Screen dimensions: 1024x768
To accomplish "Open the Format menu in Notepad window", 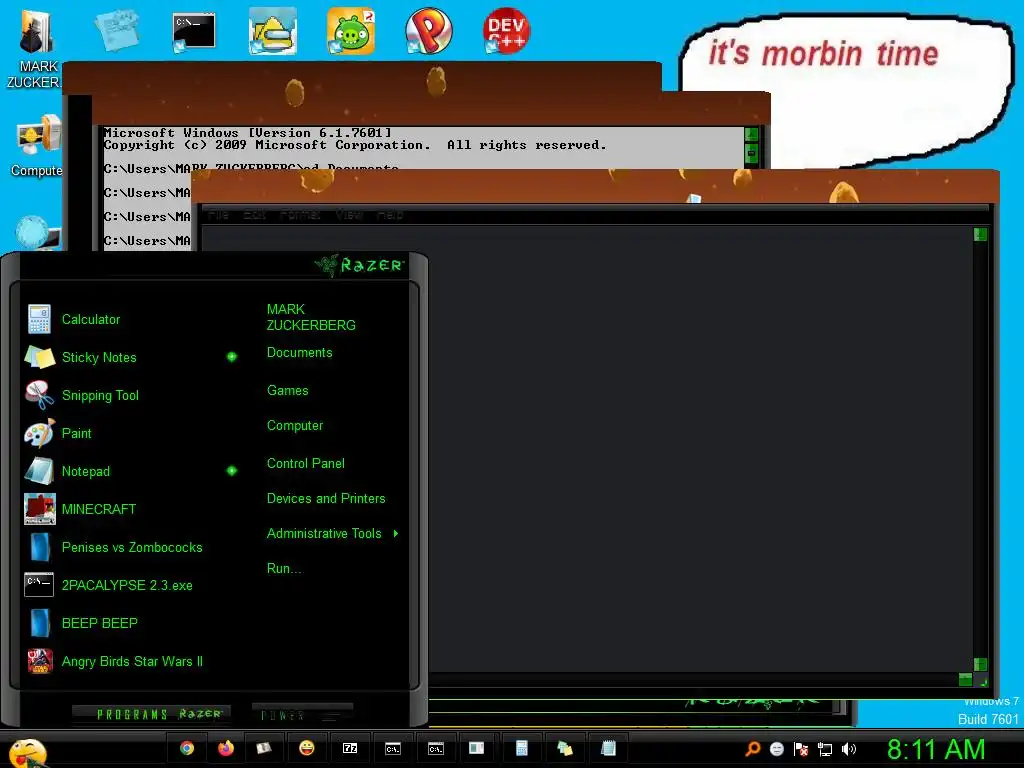I will 300,214.
